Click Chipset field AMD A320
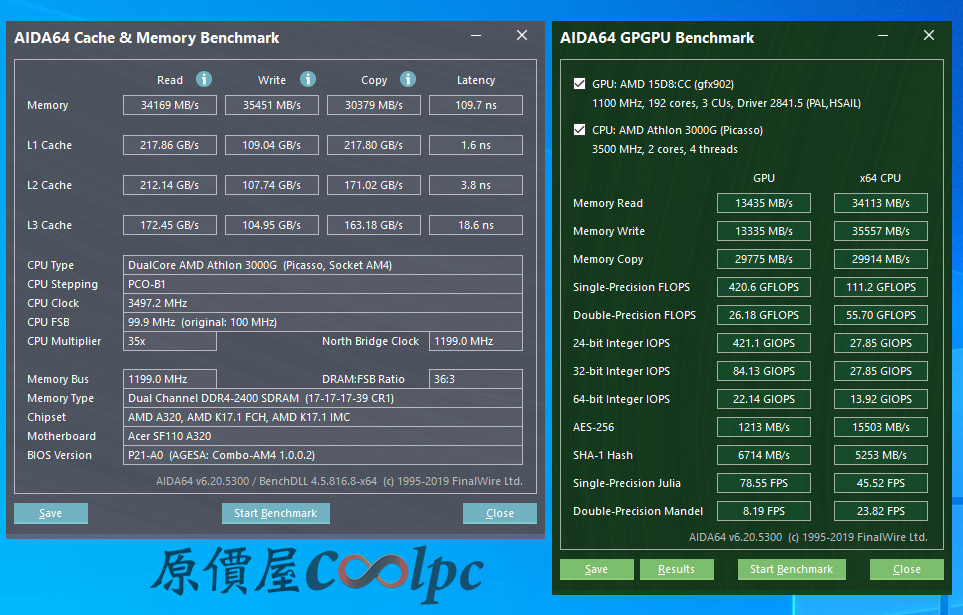This screenshot has width=963, height=615. point(323,417)
